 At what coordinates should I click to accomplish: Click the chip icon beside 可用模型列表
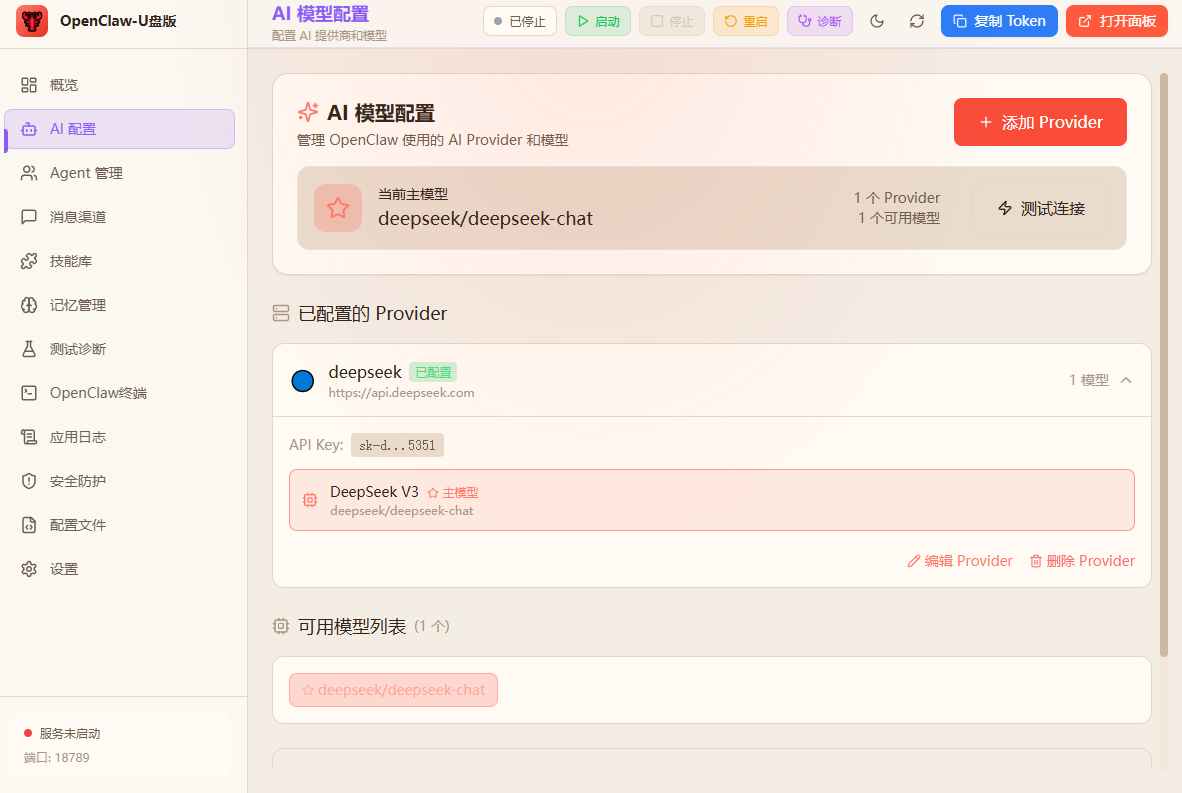281,626
